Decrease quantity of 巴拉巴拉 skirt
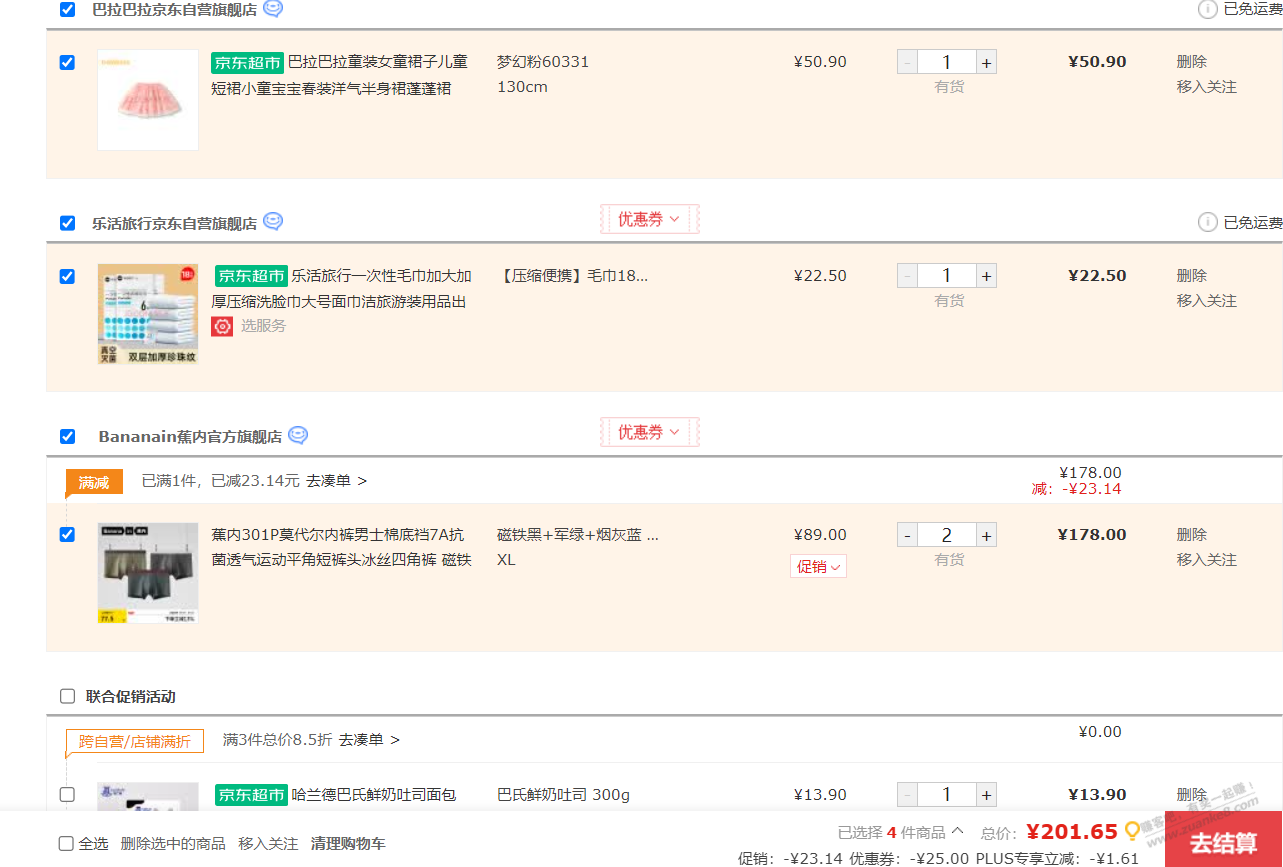The image size is (1283, 867). pos(907,62)
